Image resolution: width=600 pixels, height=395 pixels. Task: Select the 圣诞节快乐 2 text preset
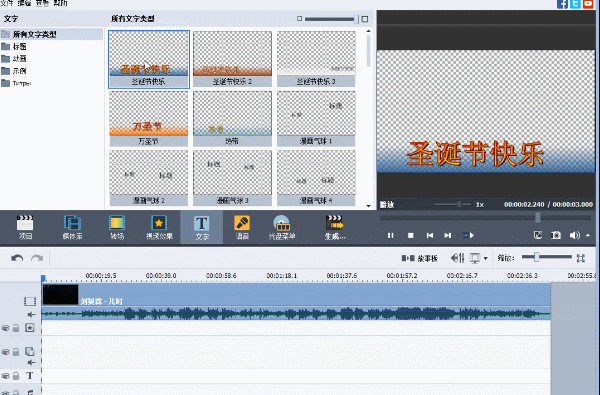coord(232,59)
